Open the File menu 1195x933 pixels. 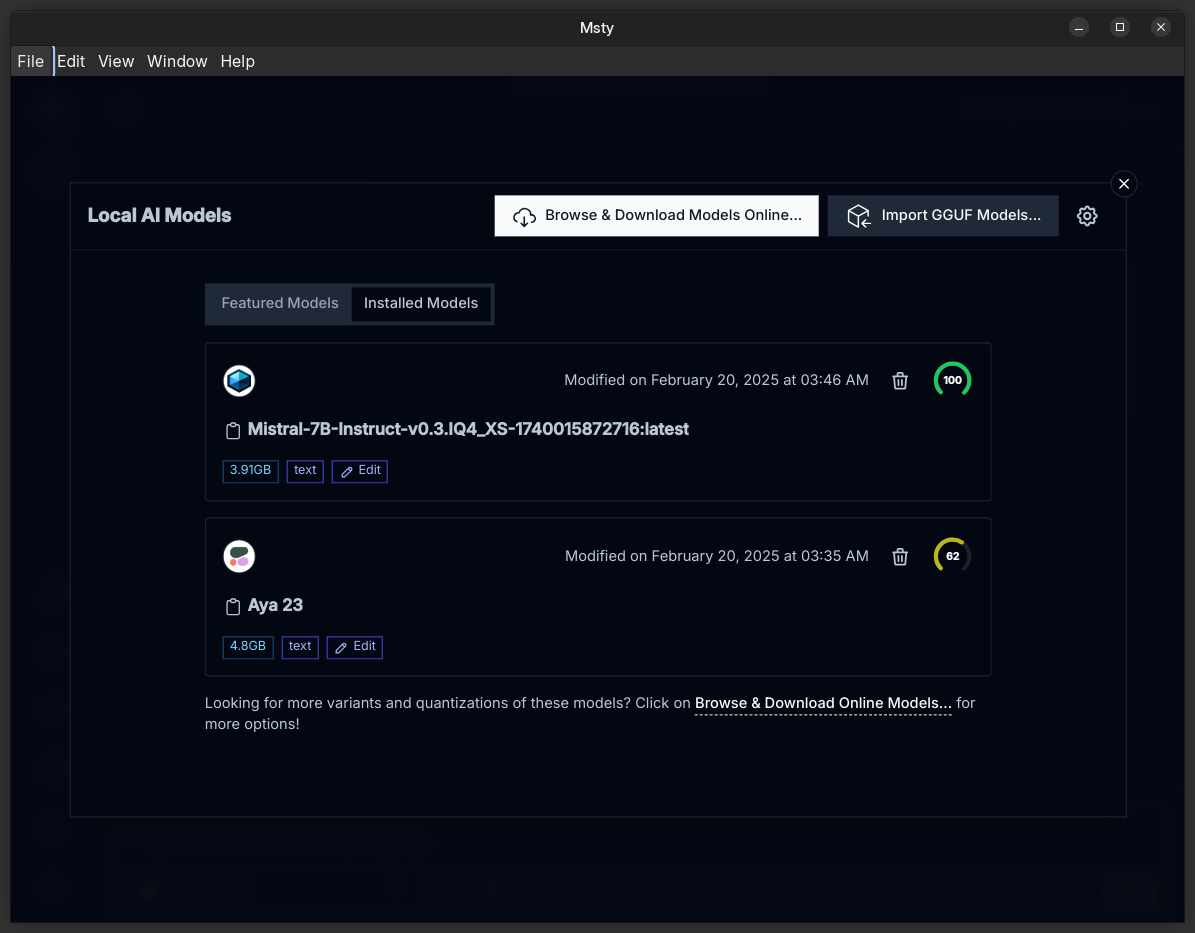tap(31, 61)
